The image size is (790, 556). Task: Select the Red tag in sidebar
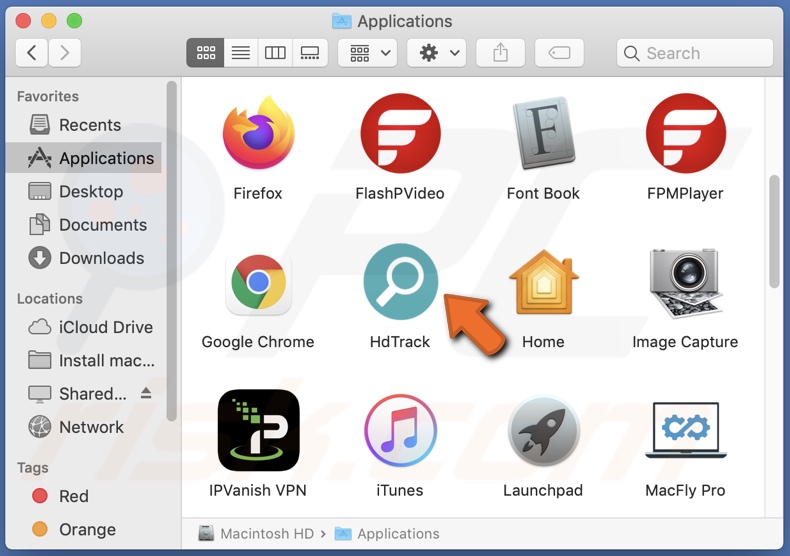(84, 496)
